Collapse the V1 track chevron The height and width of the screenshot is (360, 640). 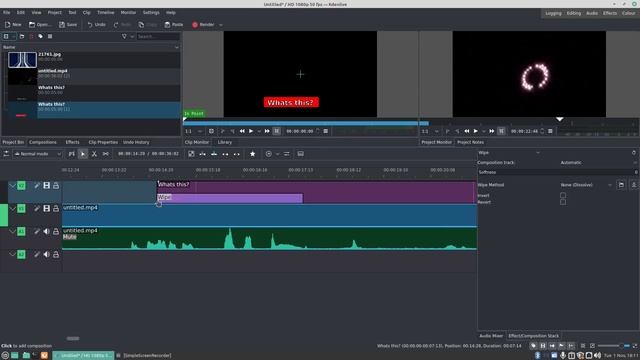tap(12, 209)
